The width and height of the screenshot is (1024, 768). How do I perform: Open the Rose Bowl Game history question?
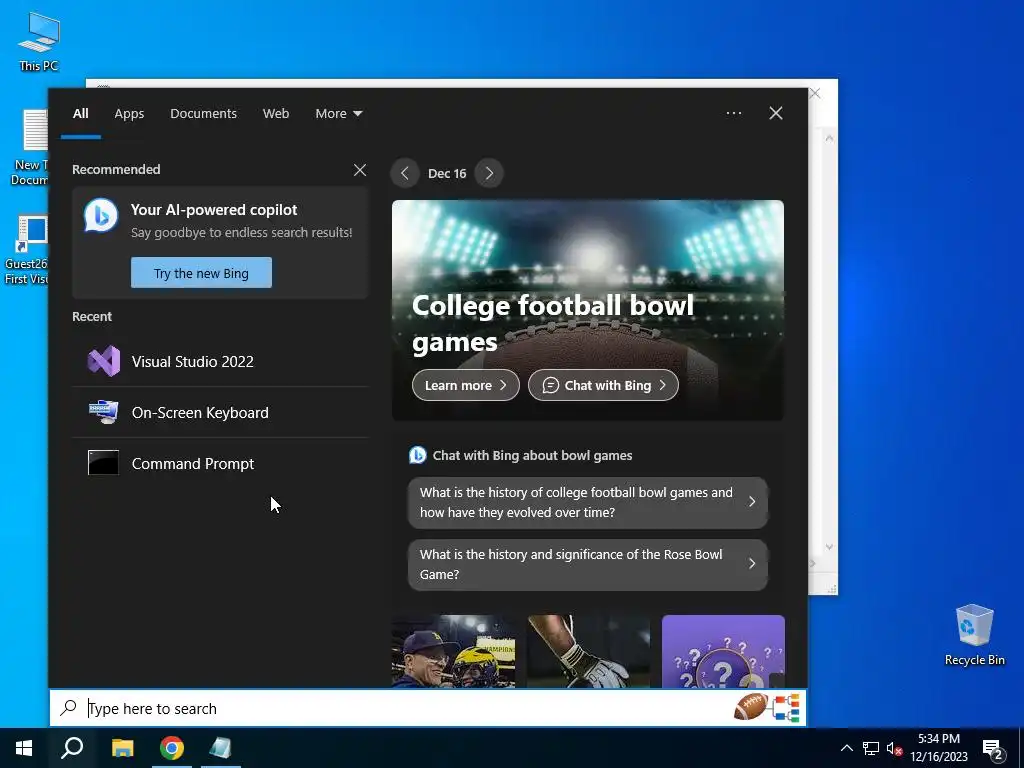click(588, 564)
